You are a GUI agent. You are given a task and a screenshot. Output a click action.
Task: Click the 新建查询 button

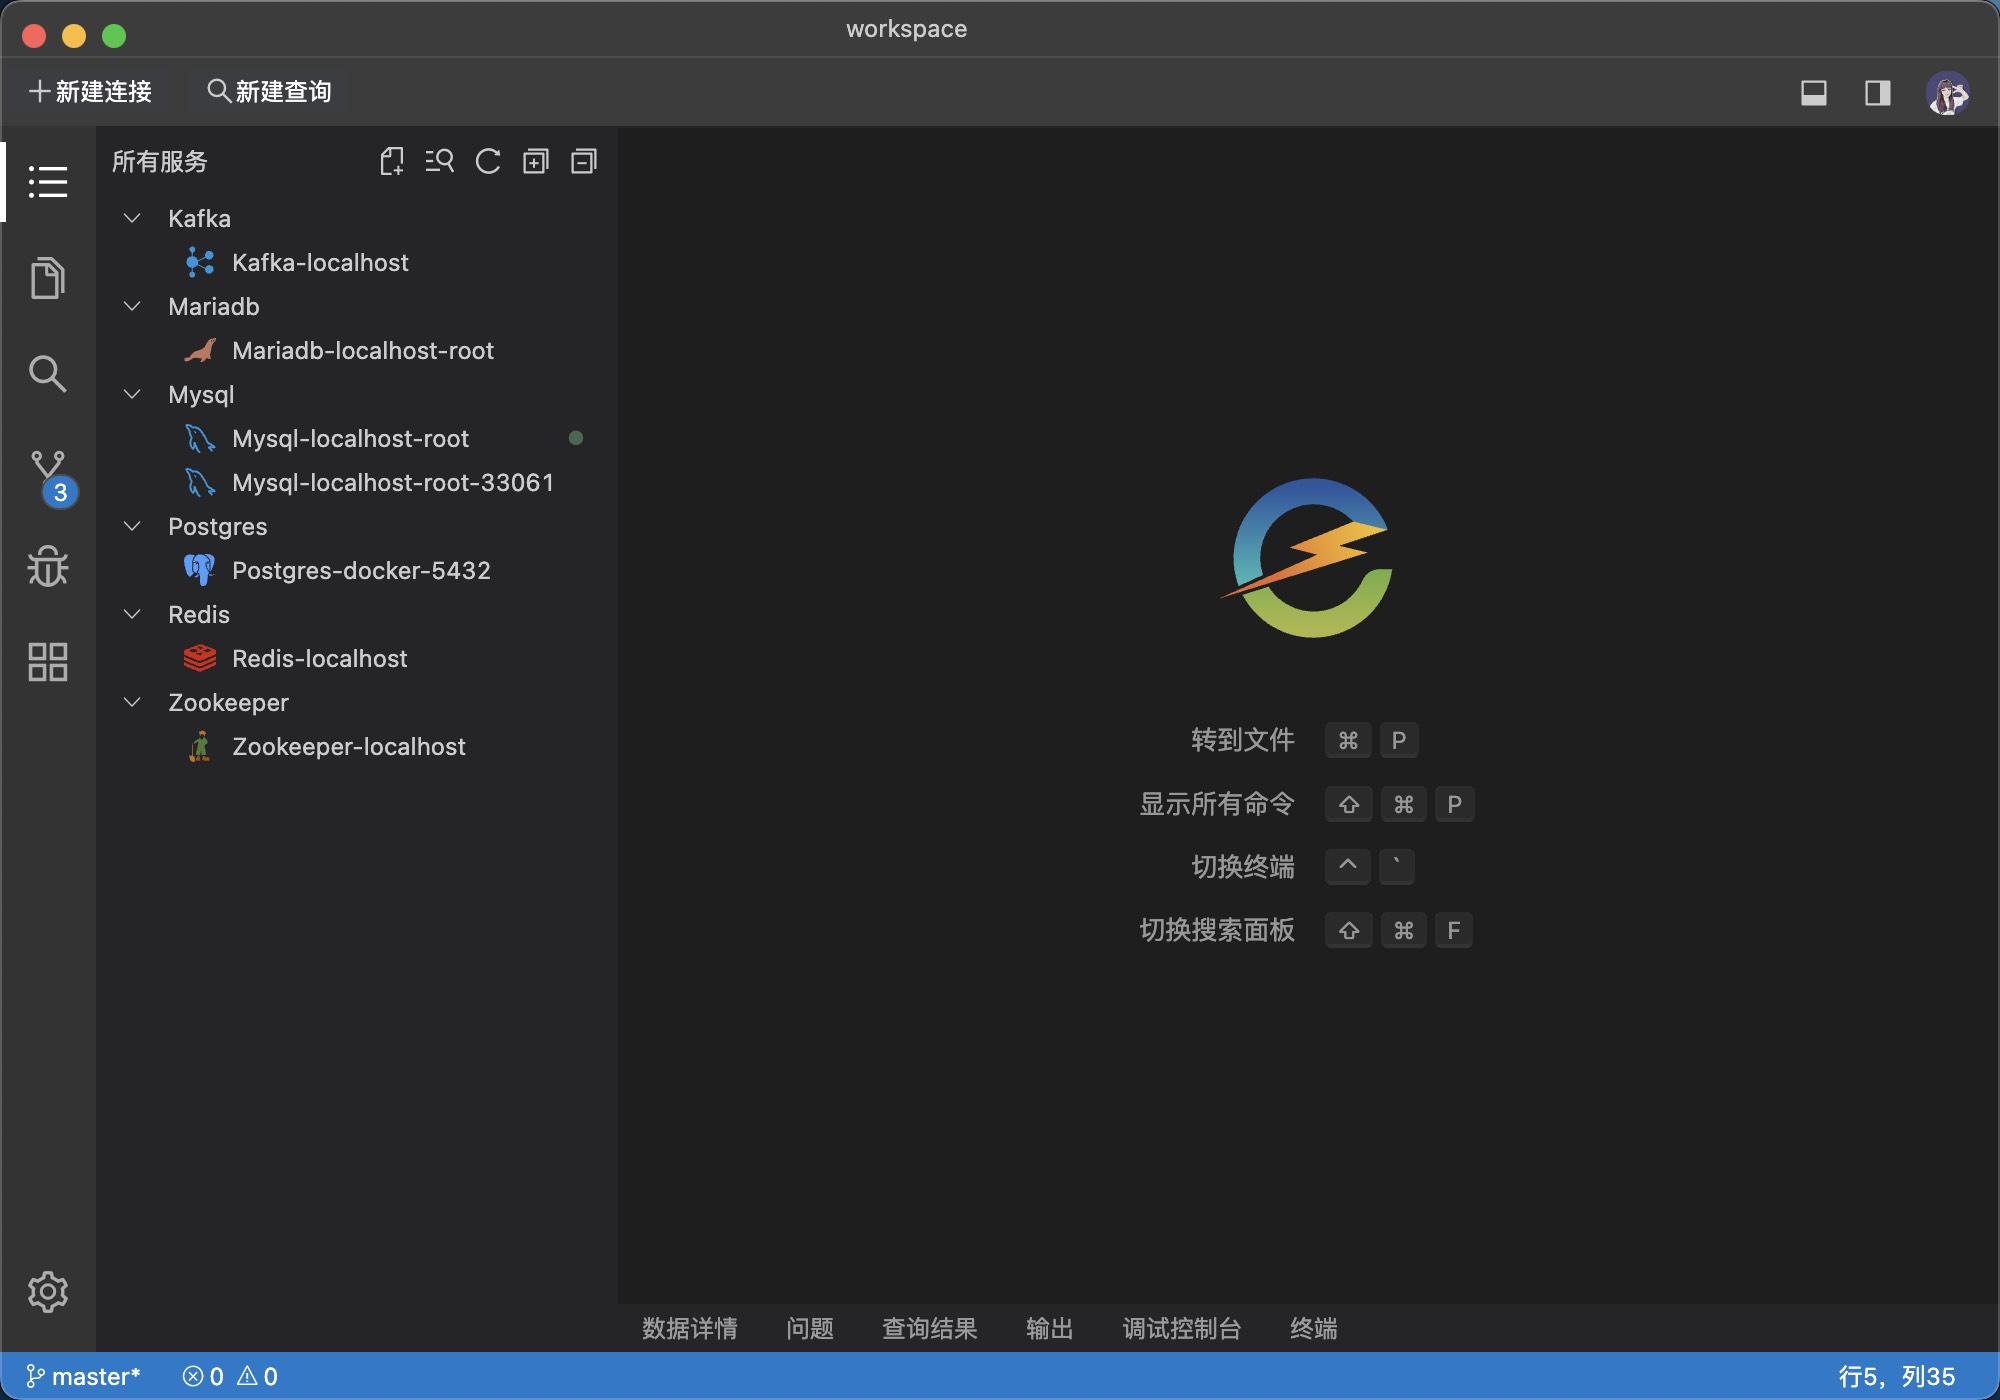(269, 92)
